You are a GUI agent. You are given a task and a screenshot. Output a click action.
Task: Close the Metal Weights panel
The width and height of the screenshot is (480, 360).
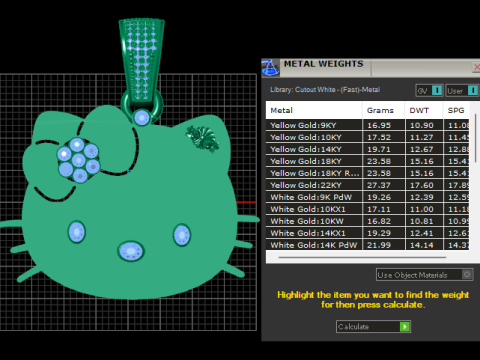pos(476,67)
